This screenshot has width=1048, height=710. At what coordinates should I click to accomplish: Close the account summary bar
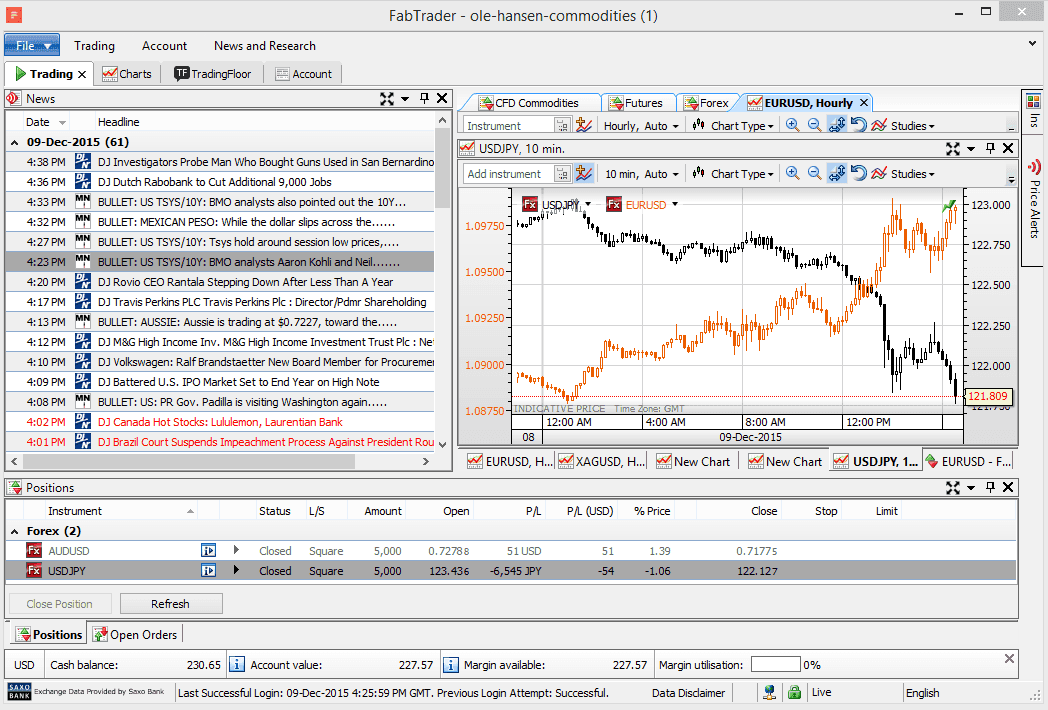click(1009, 659)
